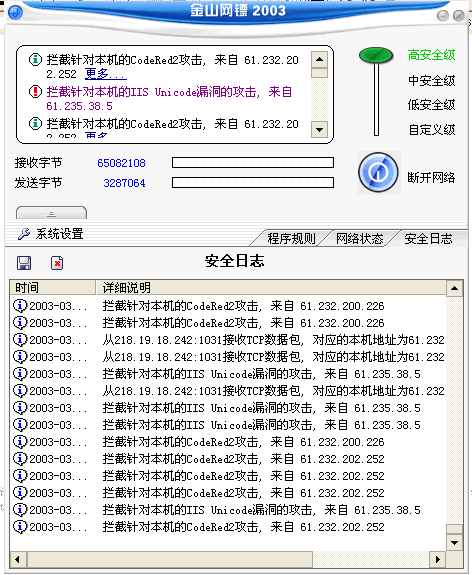The image size is (472, 575).
Task: Sort by the 时间 column header
Action: [53, 288]
